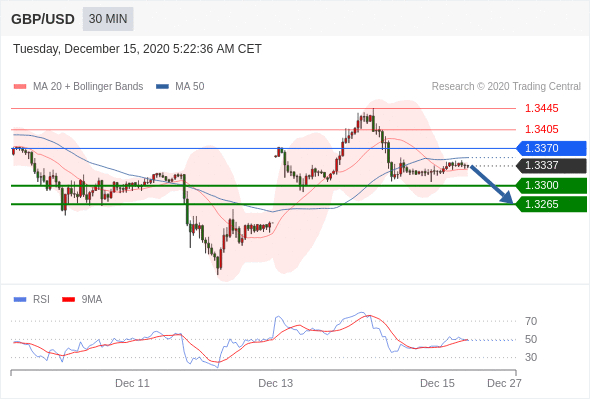Viewport: 590px width, 400px height.
Task: Select the 1.3265 support price tag
Action: pos(551,204)
